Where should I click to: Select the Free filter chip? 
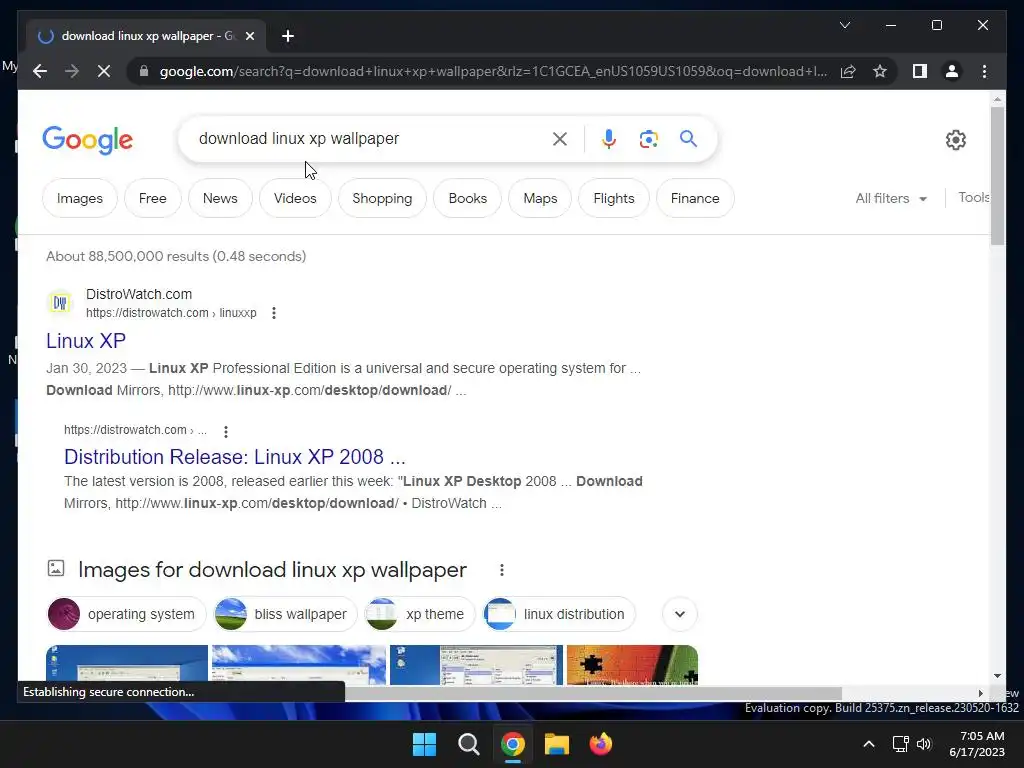tap(153, 198)
